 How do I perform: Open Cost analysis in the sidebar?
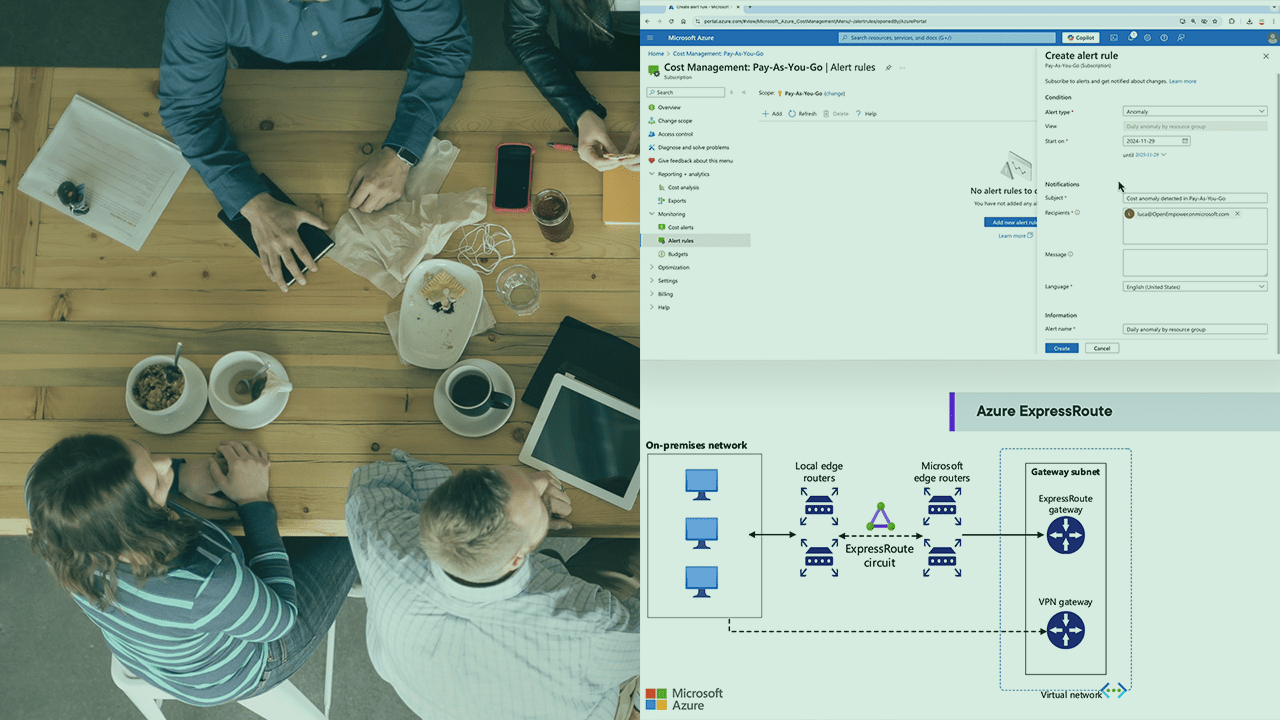pos(681,187)
